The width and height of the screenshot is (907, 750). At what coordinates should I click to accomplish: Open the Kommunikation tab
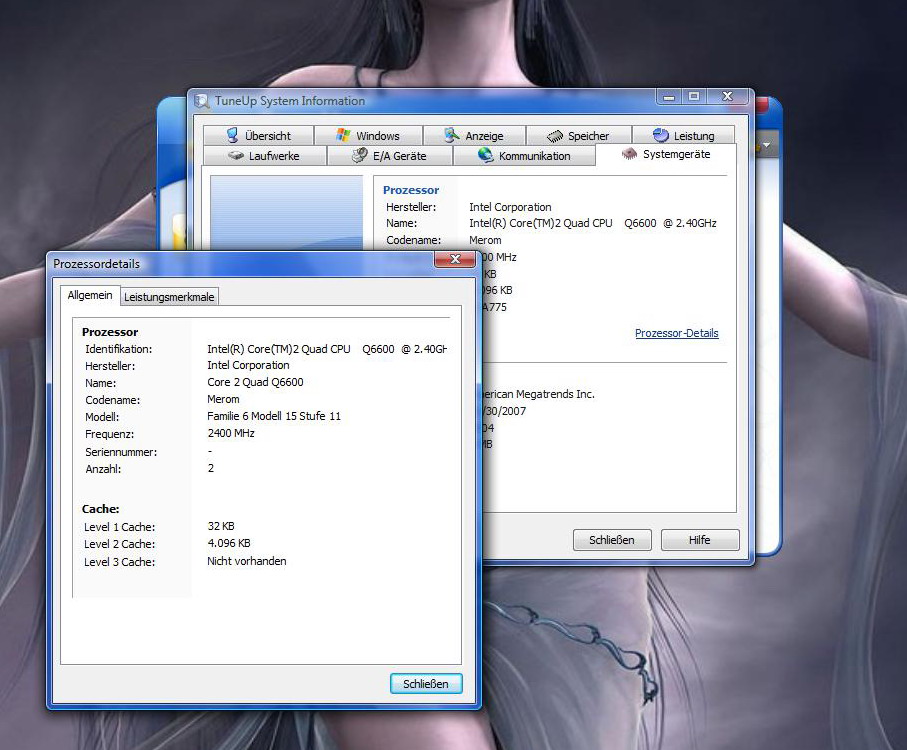coord(524,156)
